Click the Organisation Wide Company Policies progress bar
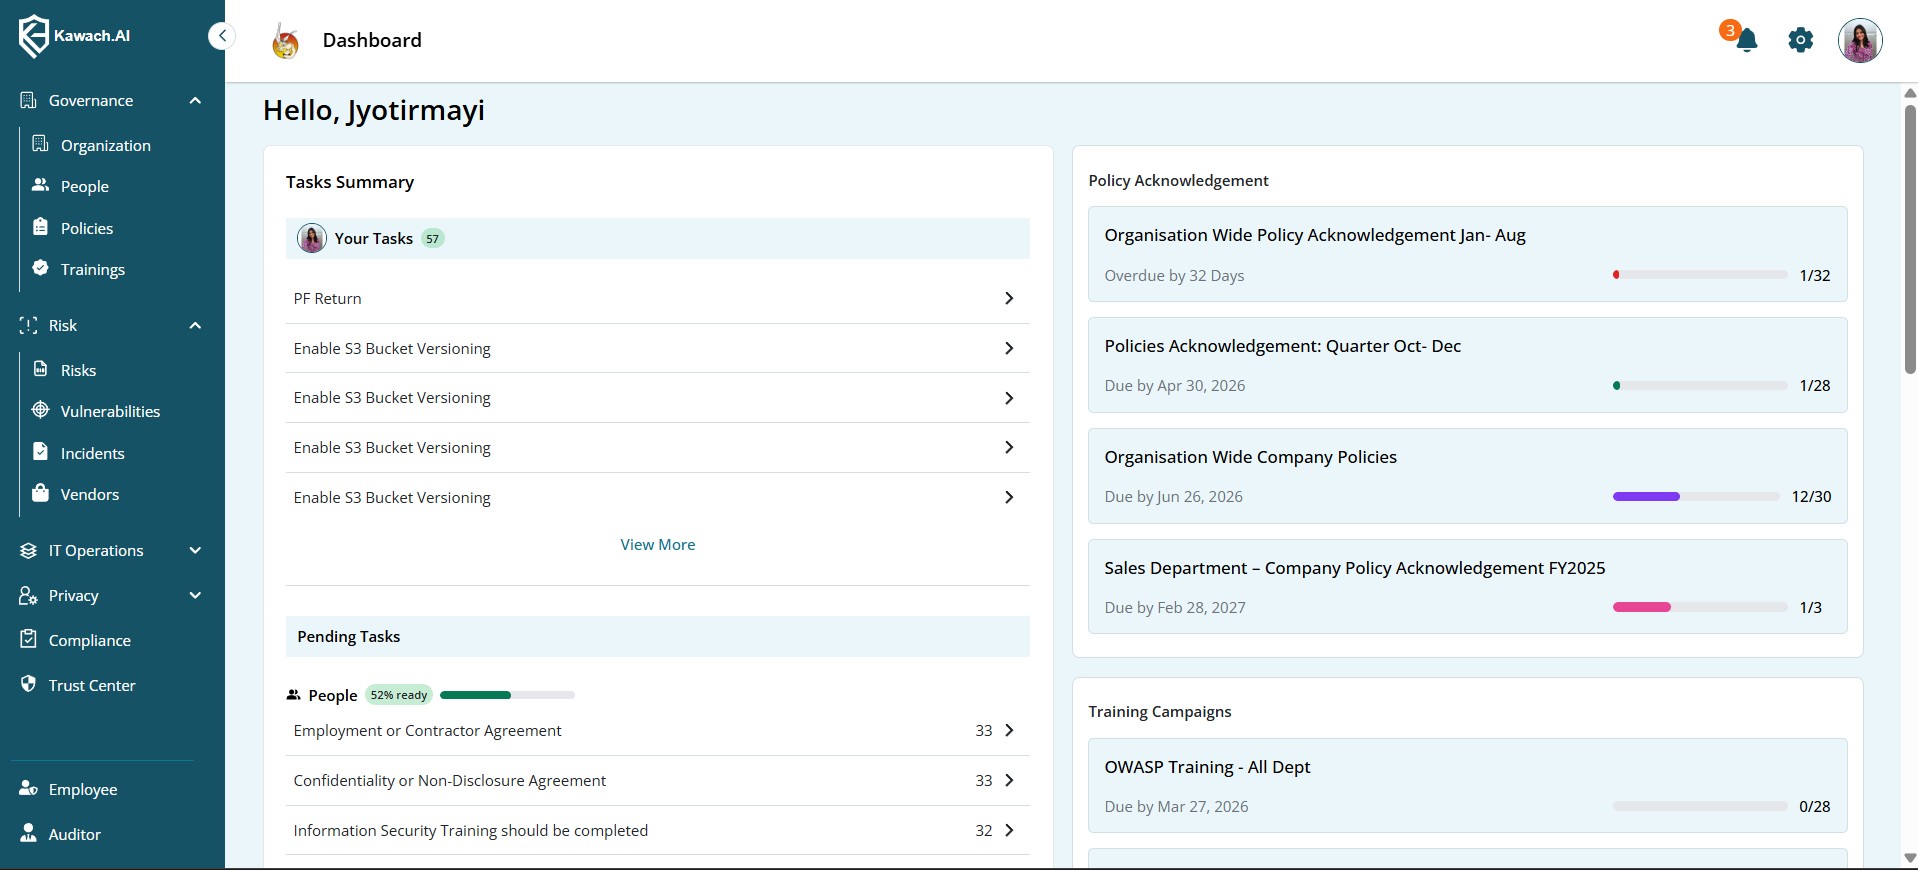This screenshot has height=870, width=1918. [1694, 497]
